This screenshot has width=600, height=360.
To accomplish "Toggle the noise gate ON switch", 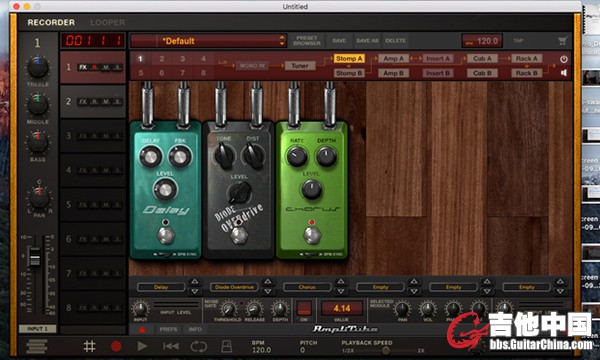I will click(304, 308).
